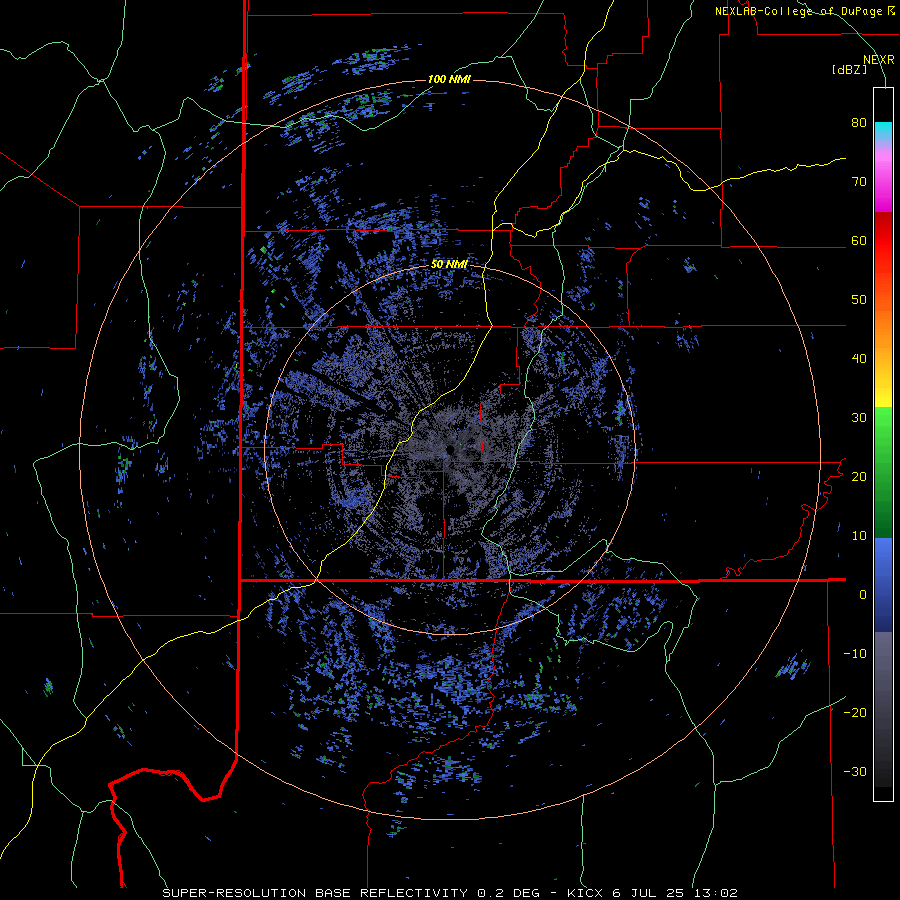900x900 pixels.
Task: Click the 30 value on dBZ scale
Action: pos(859,418)
